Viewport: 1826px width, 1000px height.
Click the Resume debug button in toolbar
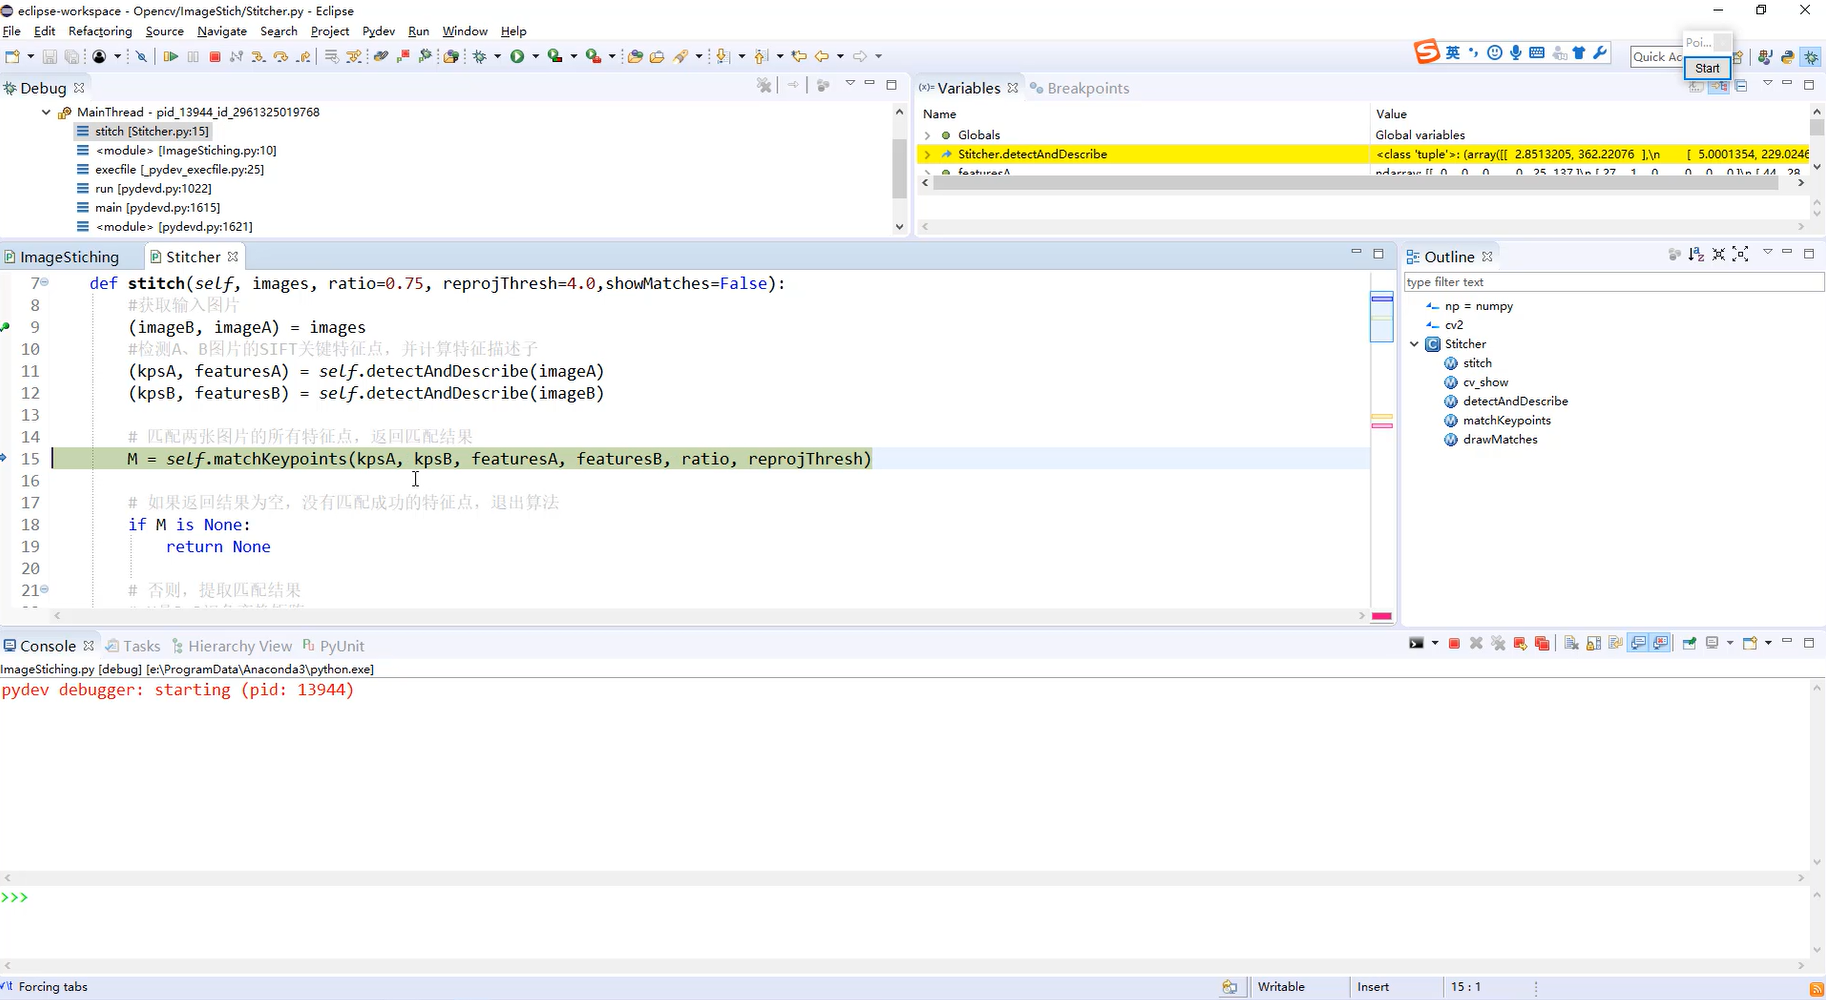[171, 57]
